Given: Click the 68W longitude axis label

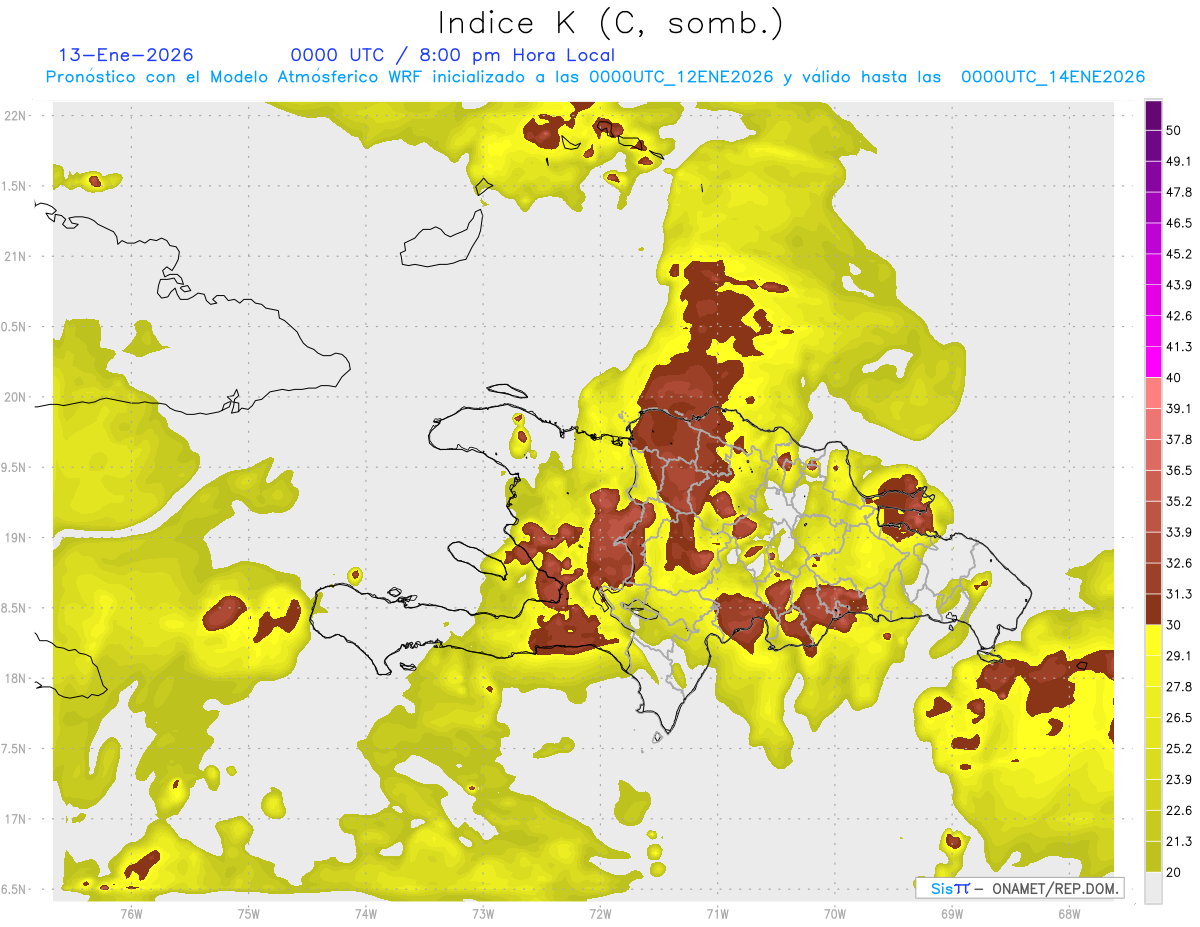Looking at the screenshot, I should click(x=1069, y=912).
